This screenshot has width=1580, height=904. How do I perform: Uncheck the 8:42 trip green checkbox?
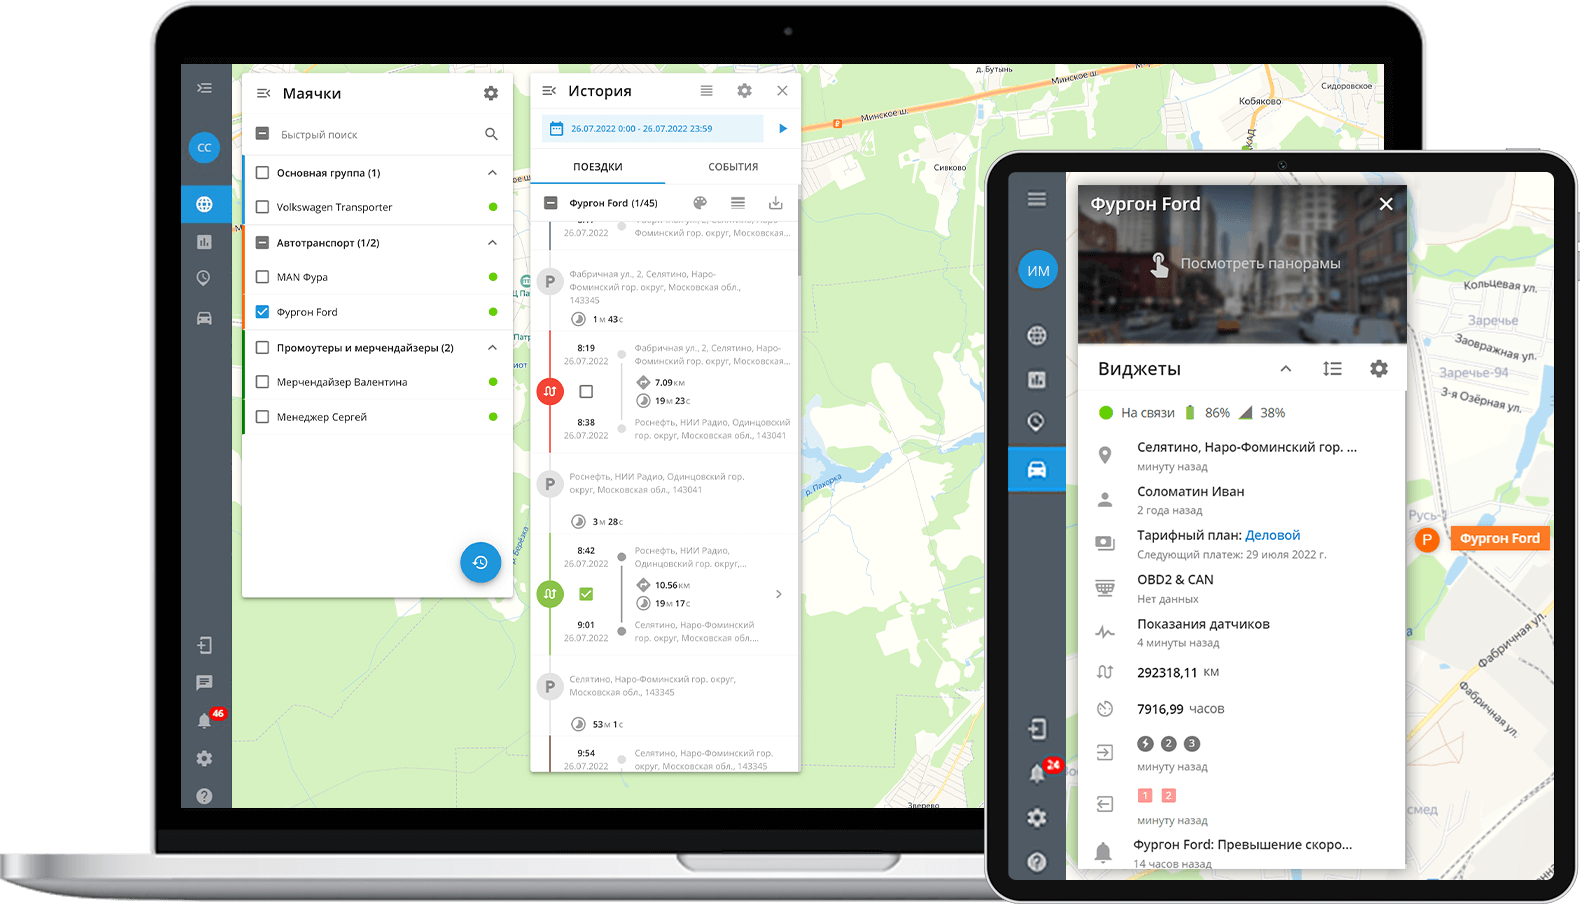point(586,594)
